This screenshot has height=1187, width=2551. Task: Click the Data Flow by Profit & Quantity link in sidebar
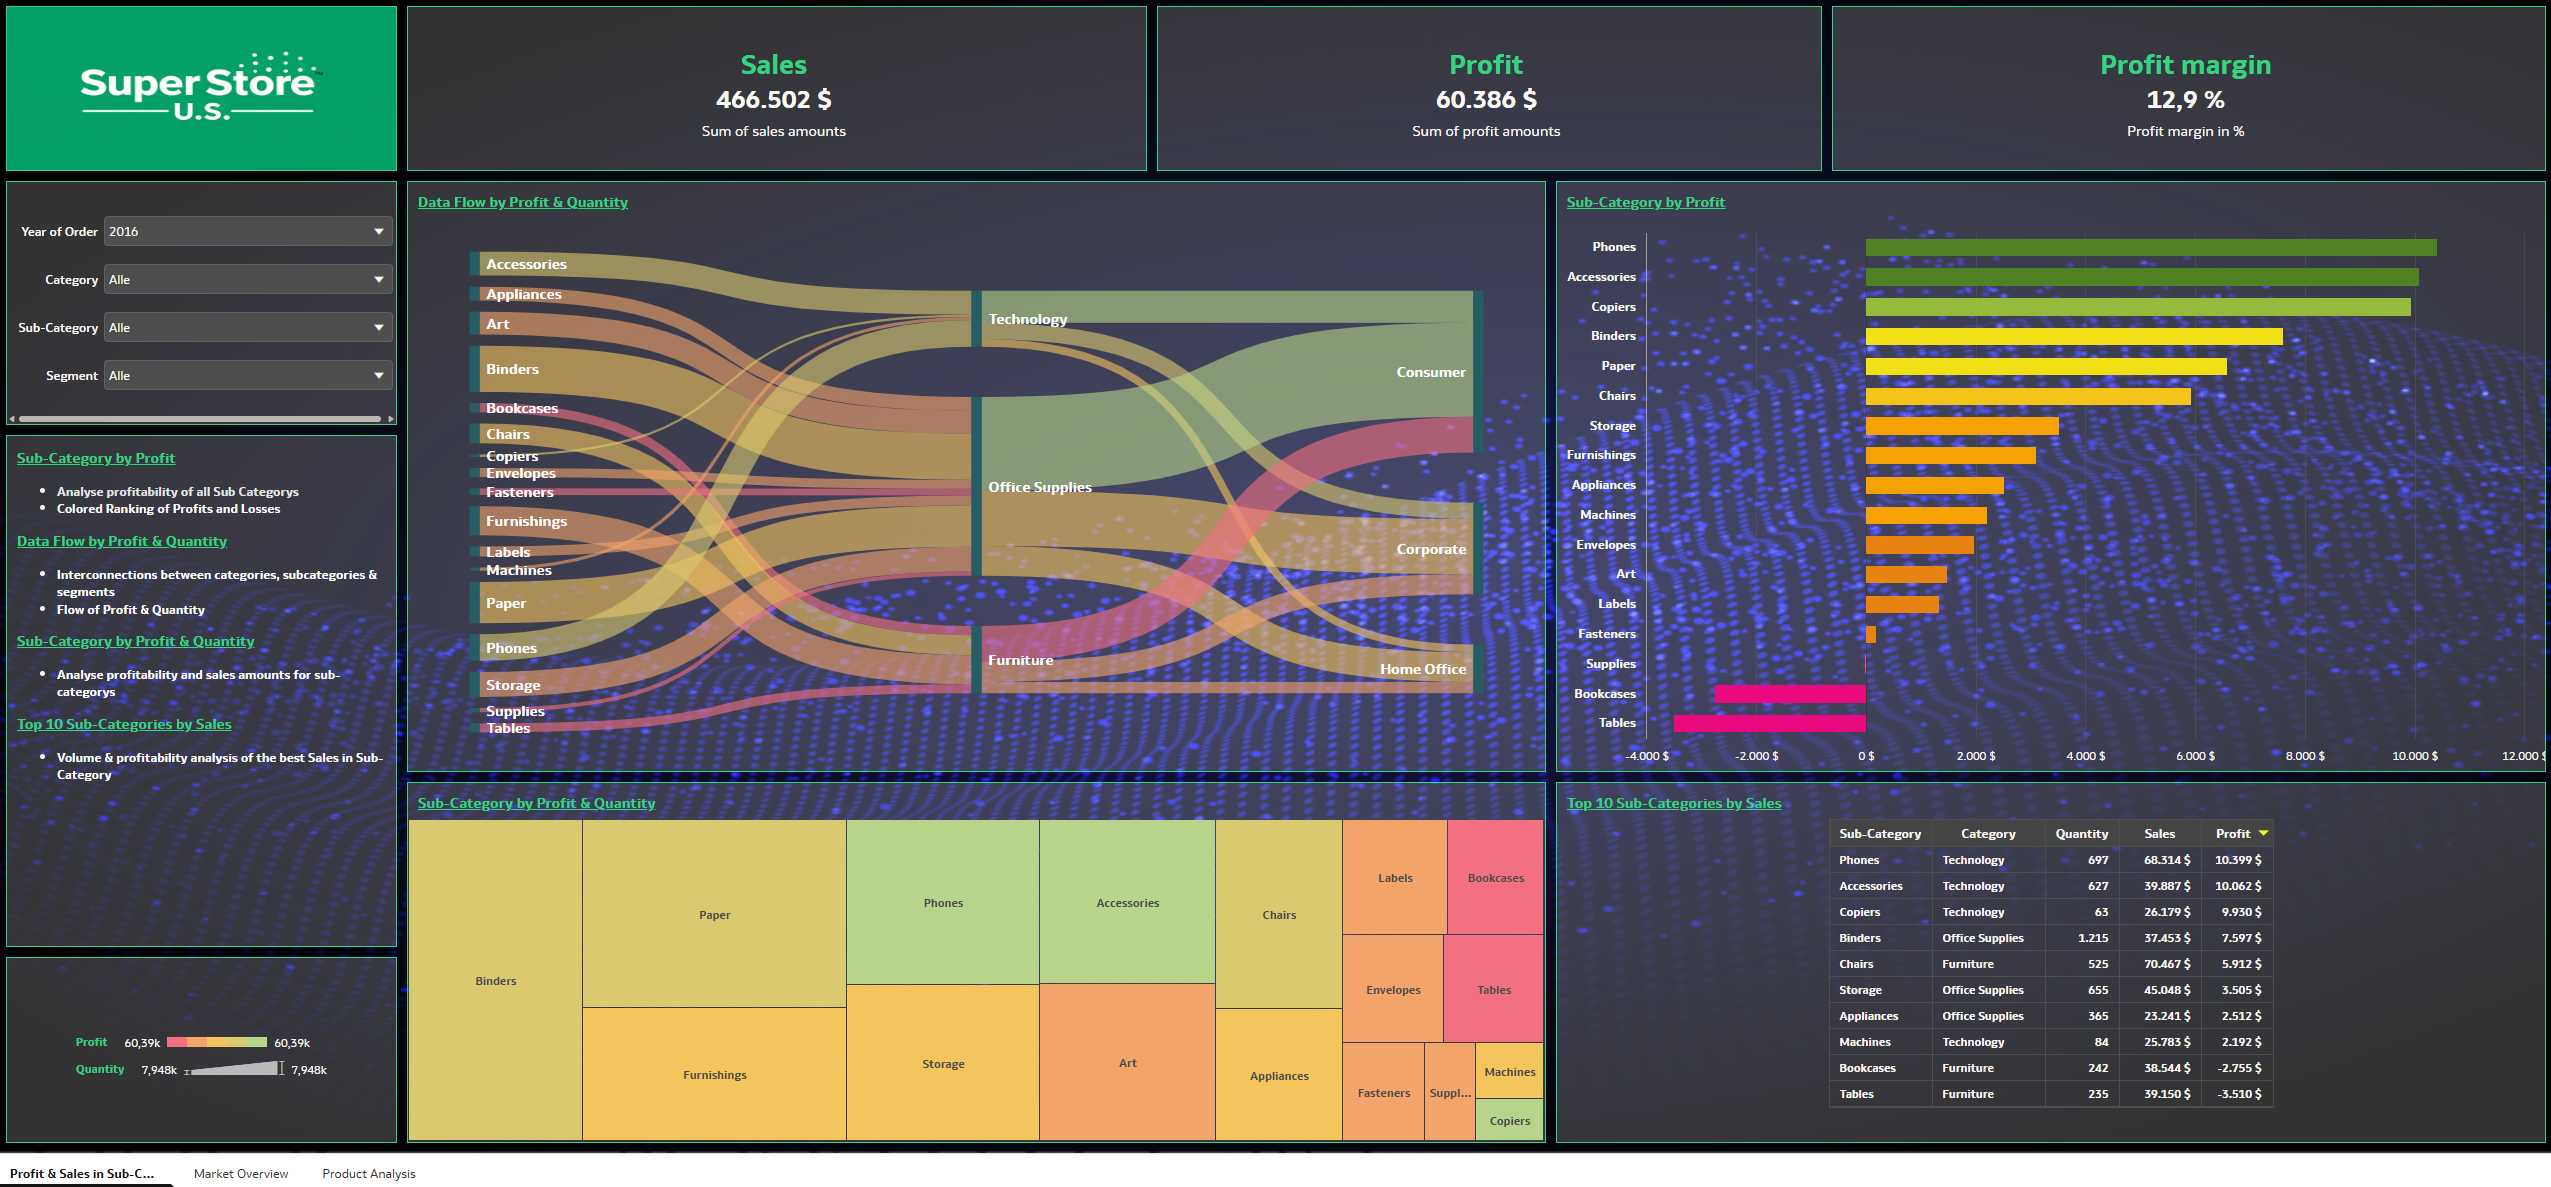point(122,541)
